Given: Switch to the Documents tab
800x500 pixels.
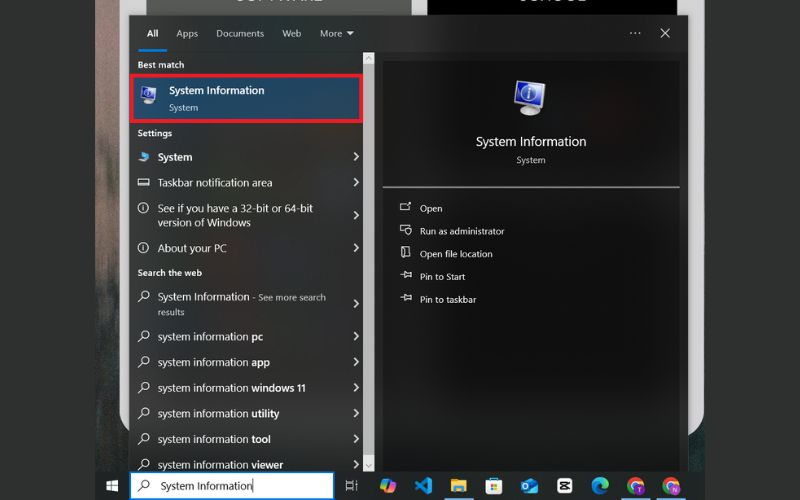Looking at the screenshot, I should pos(240,33).
